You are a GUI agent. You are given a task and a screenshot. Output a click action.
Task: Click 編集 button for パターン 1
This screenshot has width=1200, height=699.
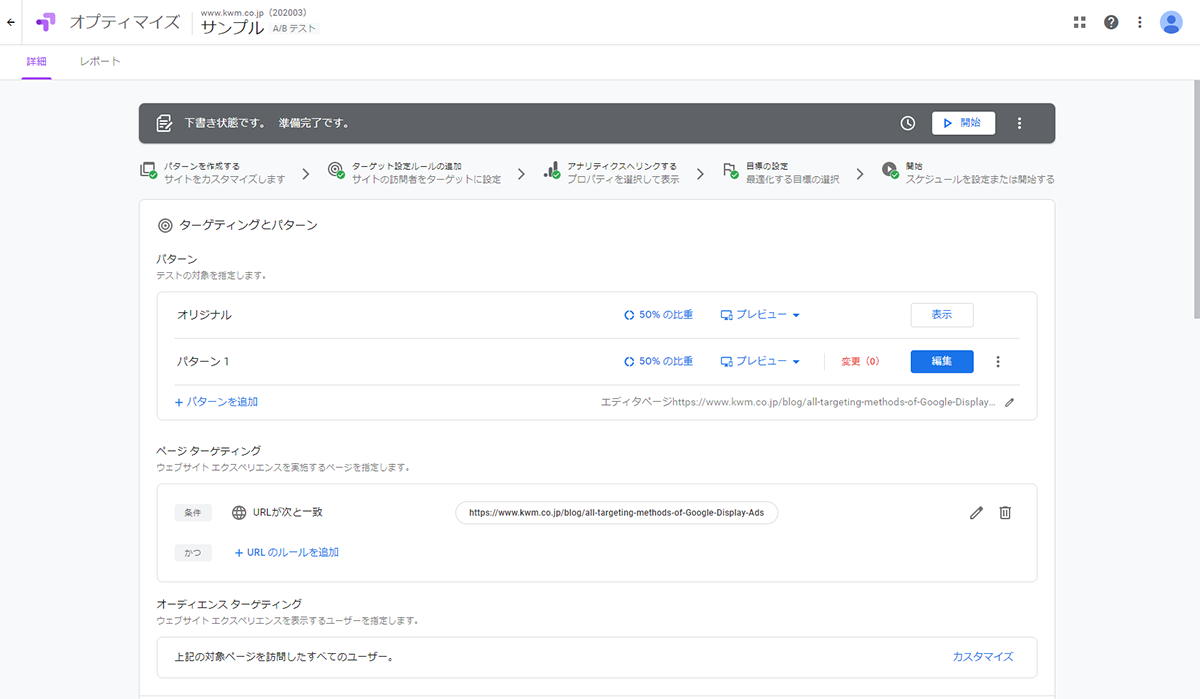click(942, 361)
